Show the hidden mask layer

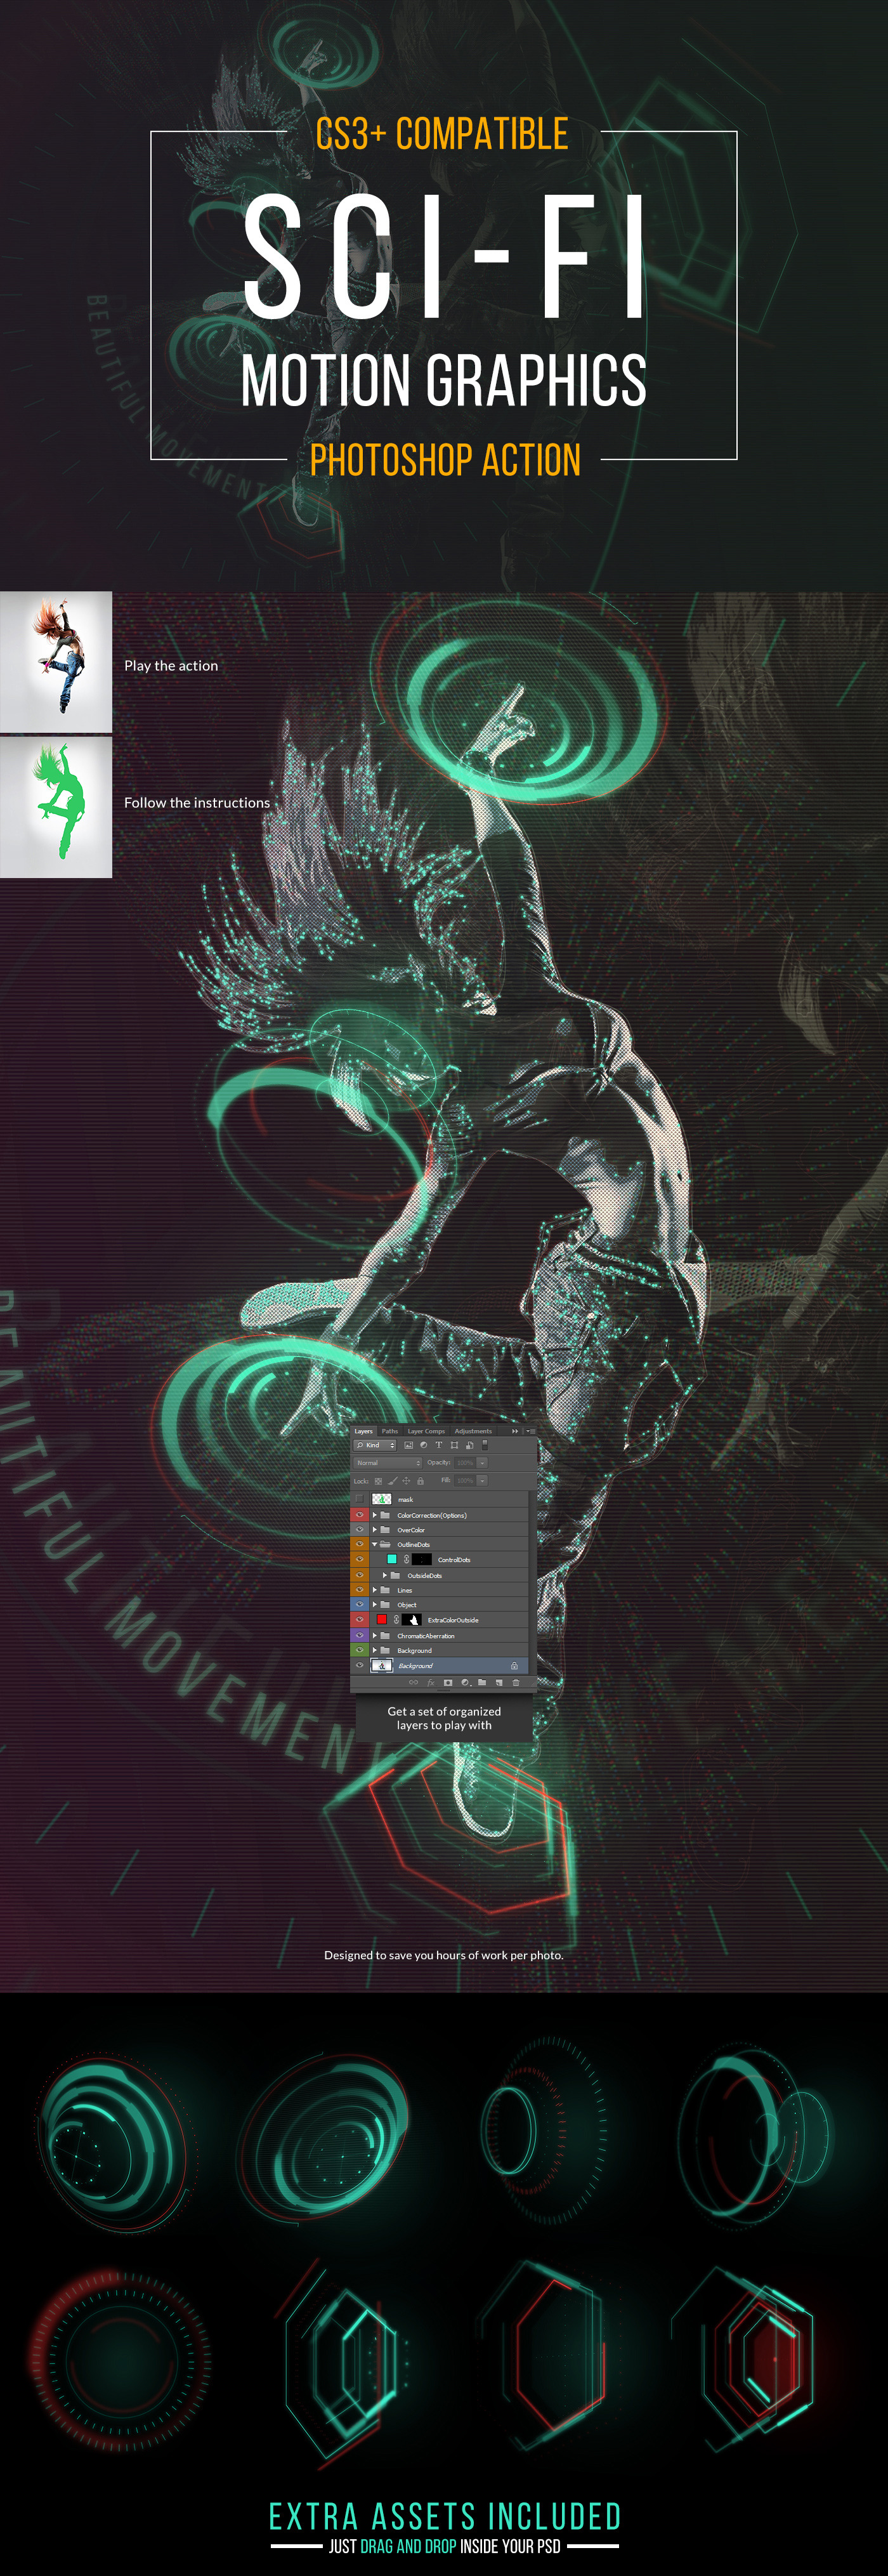tap(359, 1499)
